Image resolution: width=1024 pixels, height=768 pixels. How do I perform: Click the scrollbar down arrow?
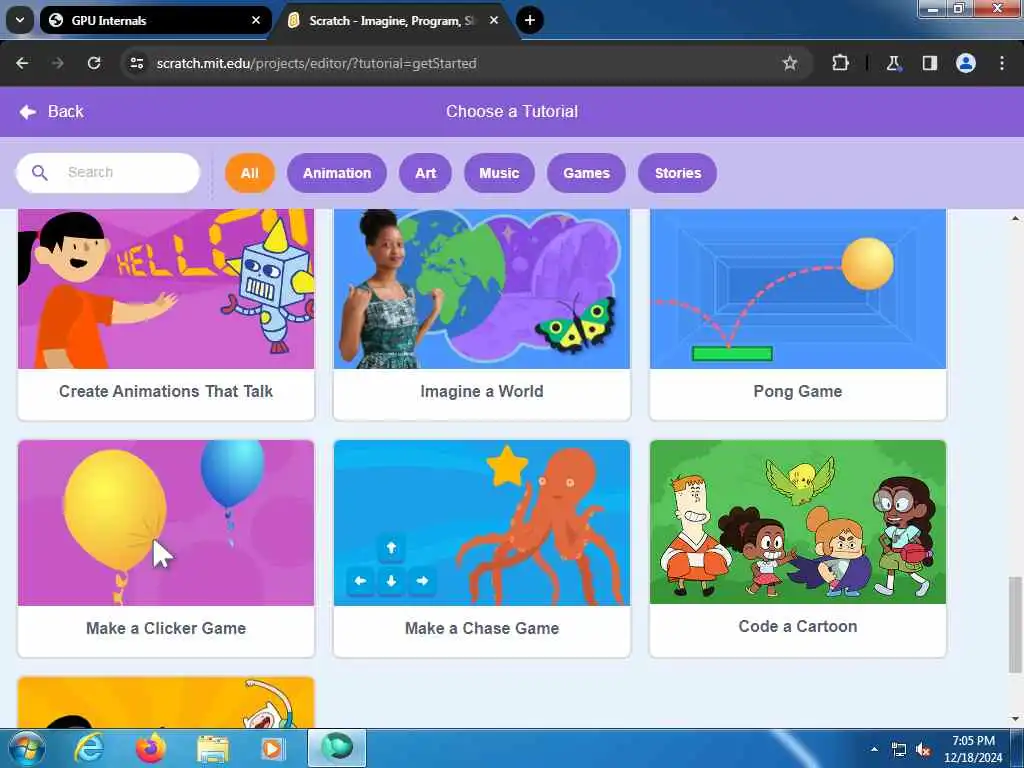[1015, 719]
